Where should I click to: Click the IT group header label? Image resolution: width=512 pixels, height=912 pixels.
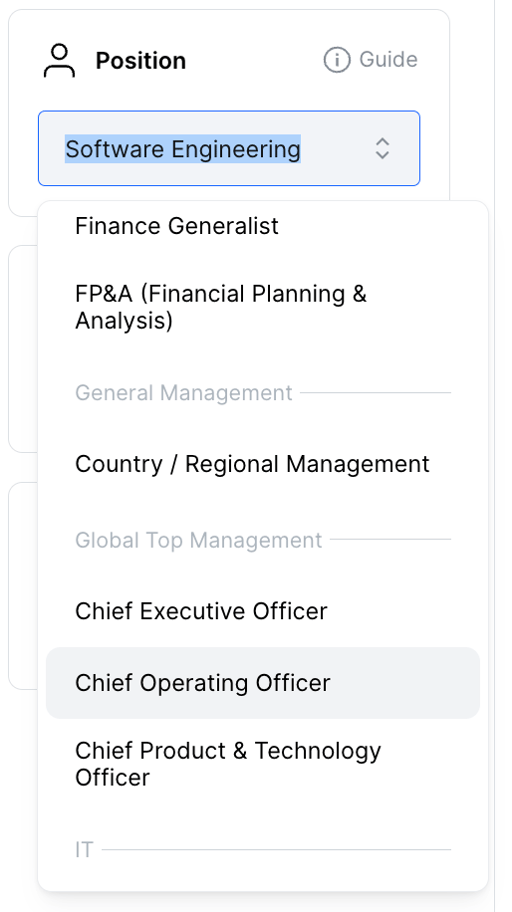click(x=84, y=850)
